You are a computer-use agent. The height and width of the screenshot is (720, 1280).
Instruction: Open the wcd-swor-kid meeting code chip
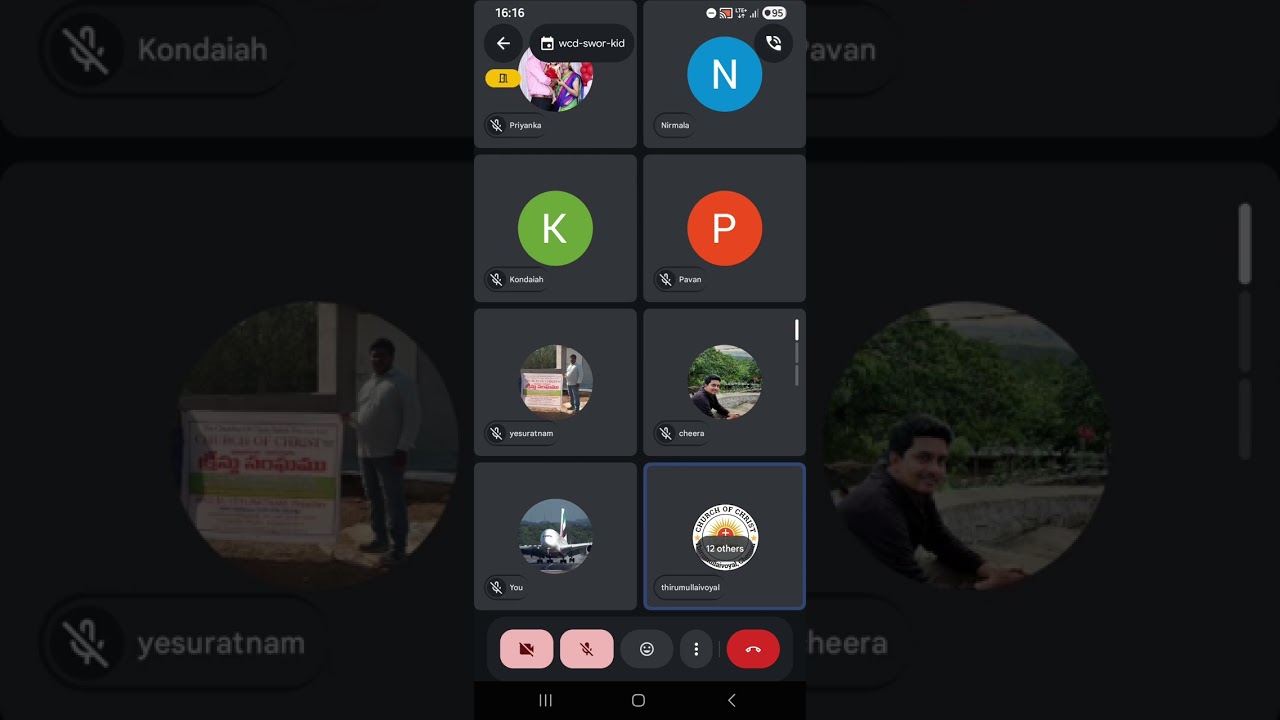[x=582, y=43]
